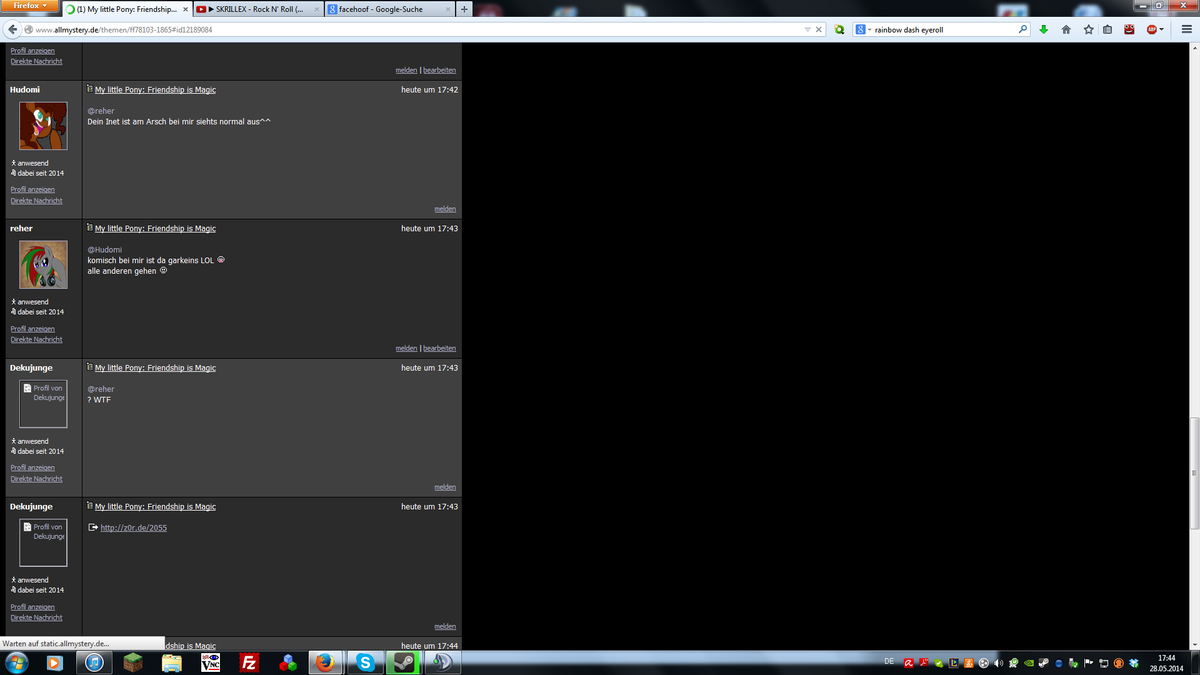This screenshot has width=1200, height=675.
Task: Switch to the facehoof Google-Suche tab
Action: (x=388, y=9)
